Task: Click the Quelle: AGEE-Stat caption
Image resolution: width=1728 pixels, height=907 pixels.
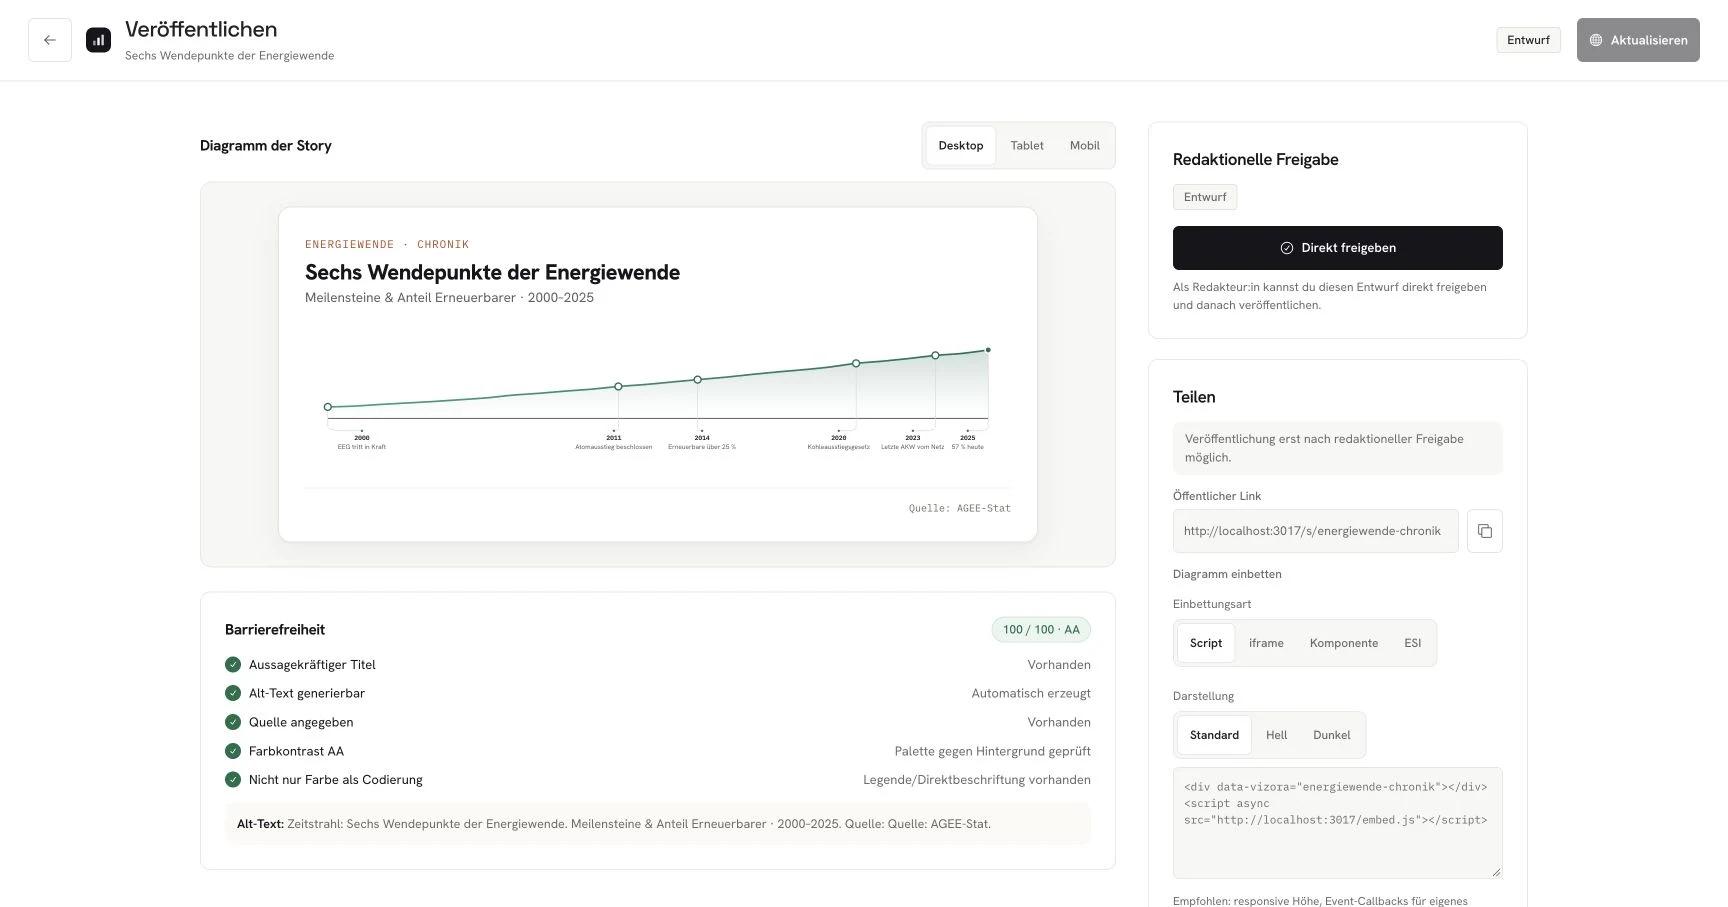Action: (x=960, y=508)
